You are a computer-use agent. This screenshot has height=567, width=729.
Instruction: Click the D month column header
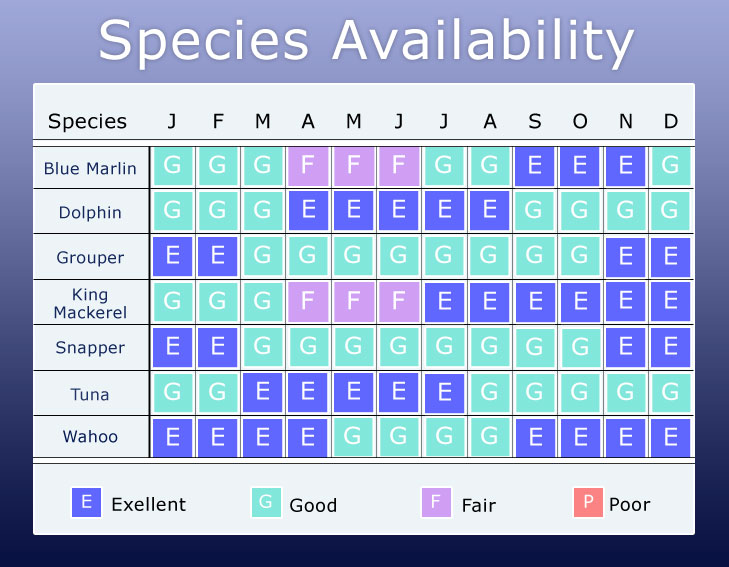tap(670, 121)
